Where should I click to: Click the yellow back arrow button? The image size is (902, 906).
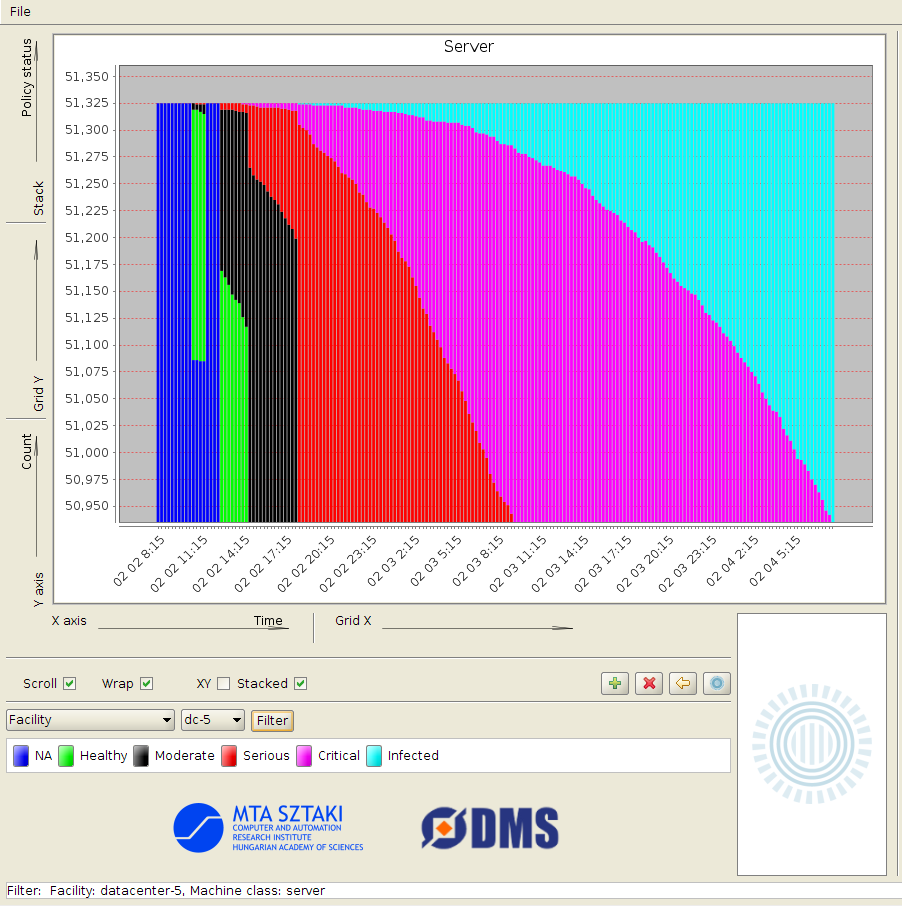pyautogui.click(x=683, y=684)
